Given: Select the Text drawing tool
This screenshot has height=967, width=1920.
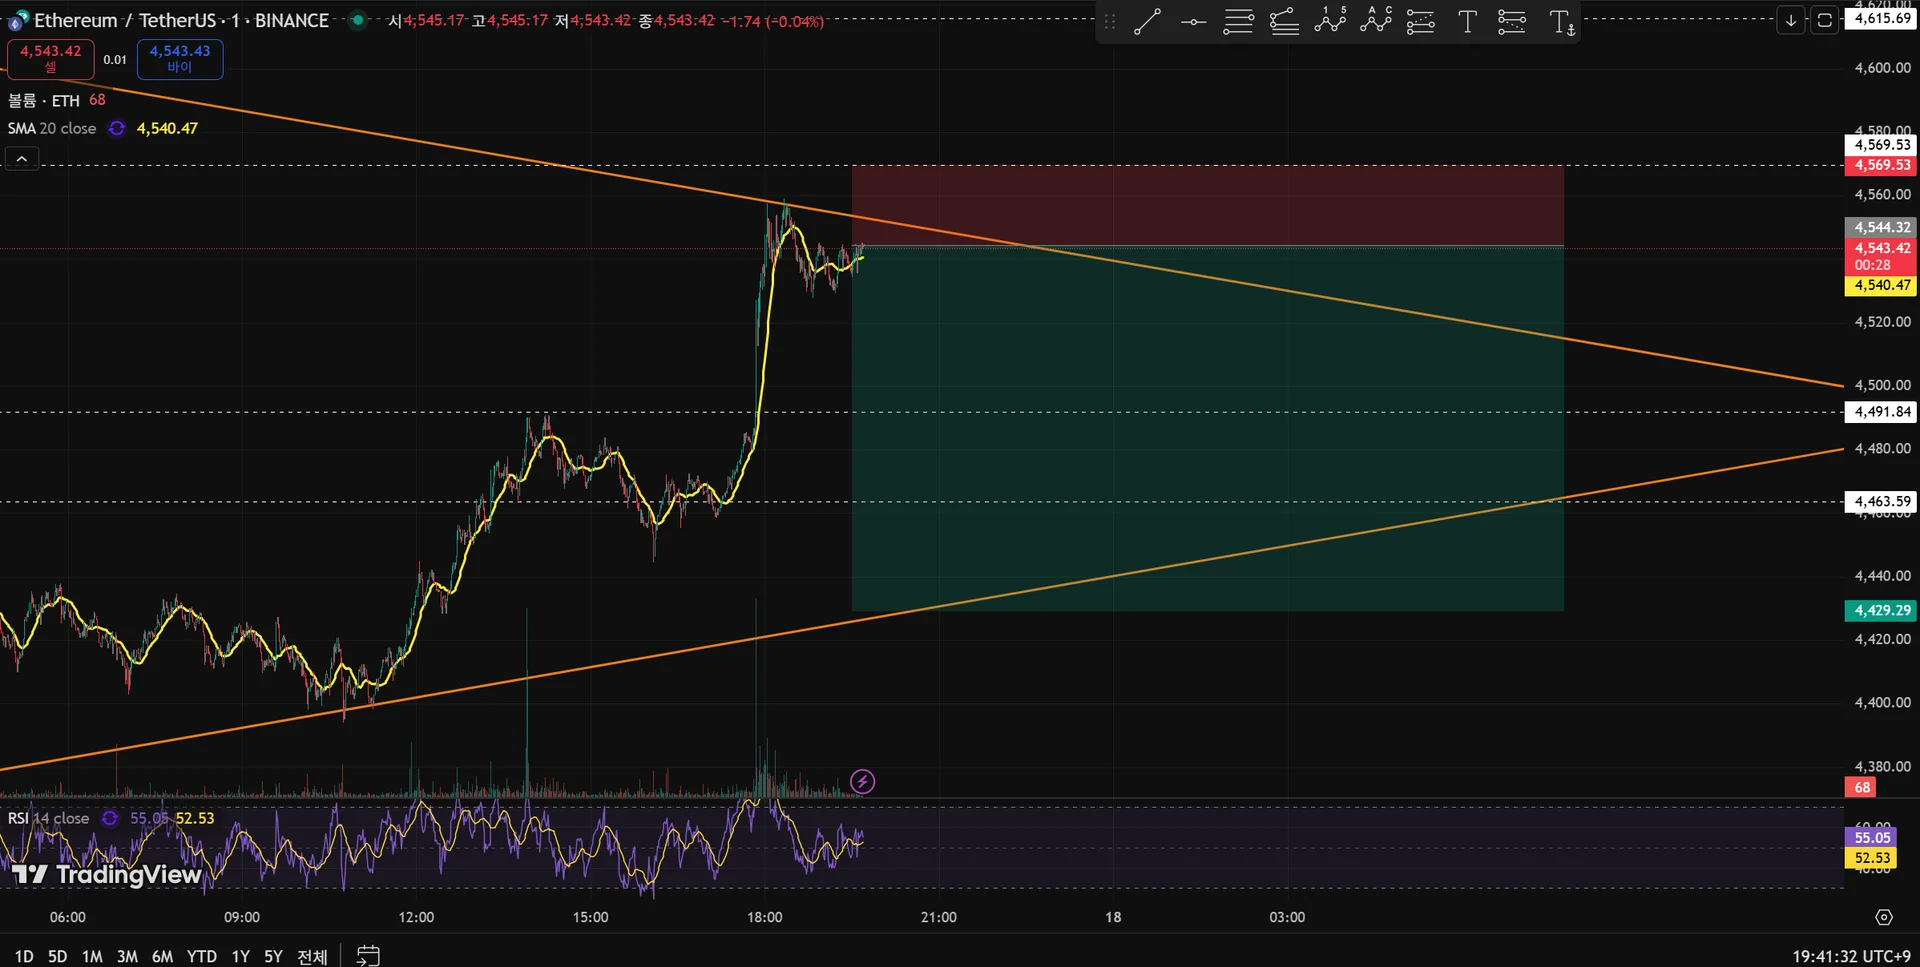Looking at the screenshot, I should pyautogui.click(x=1467, y=21).
